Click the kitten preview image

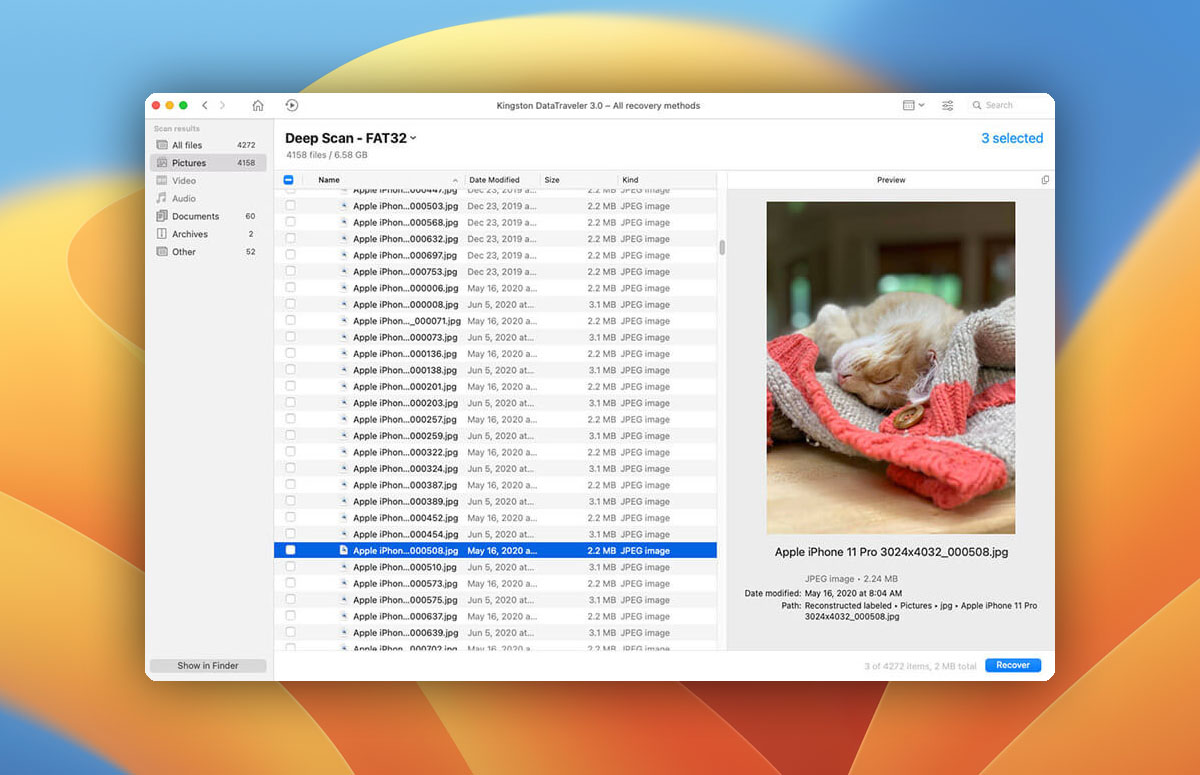click(x=891, y=367)
